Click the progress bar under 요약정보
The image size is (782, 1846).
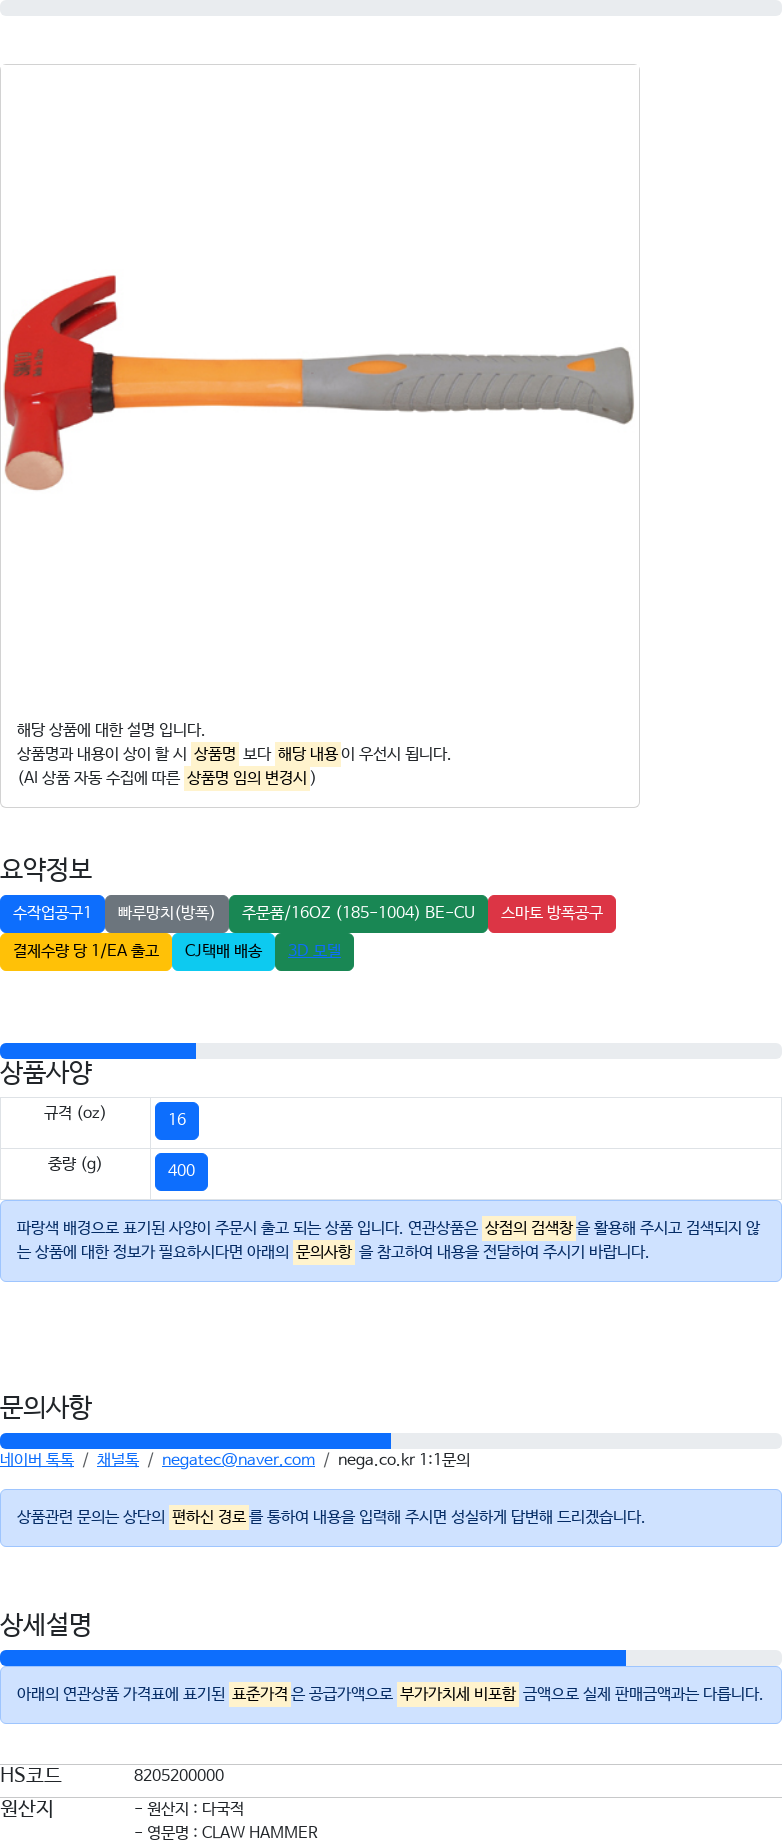tap(390, 1051)
